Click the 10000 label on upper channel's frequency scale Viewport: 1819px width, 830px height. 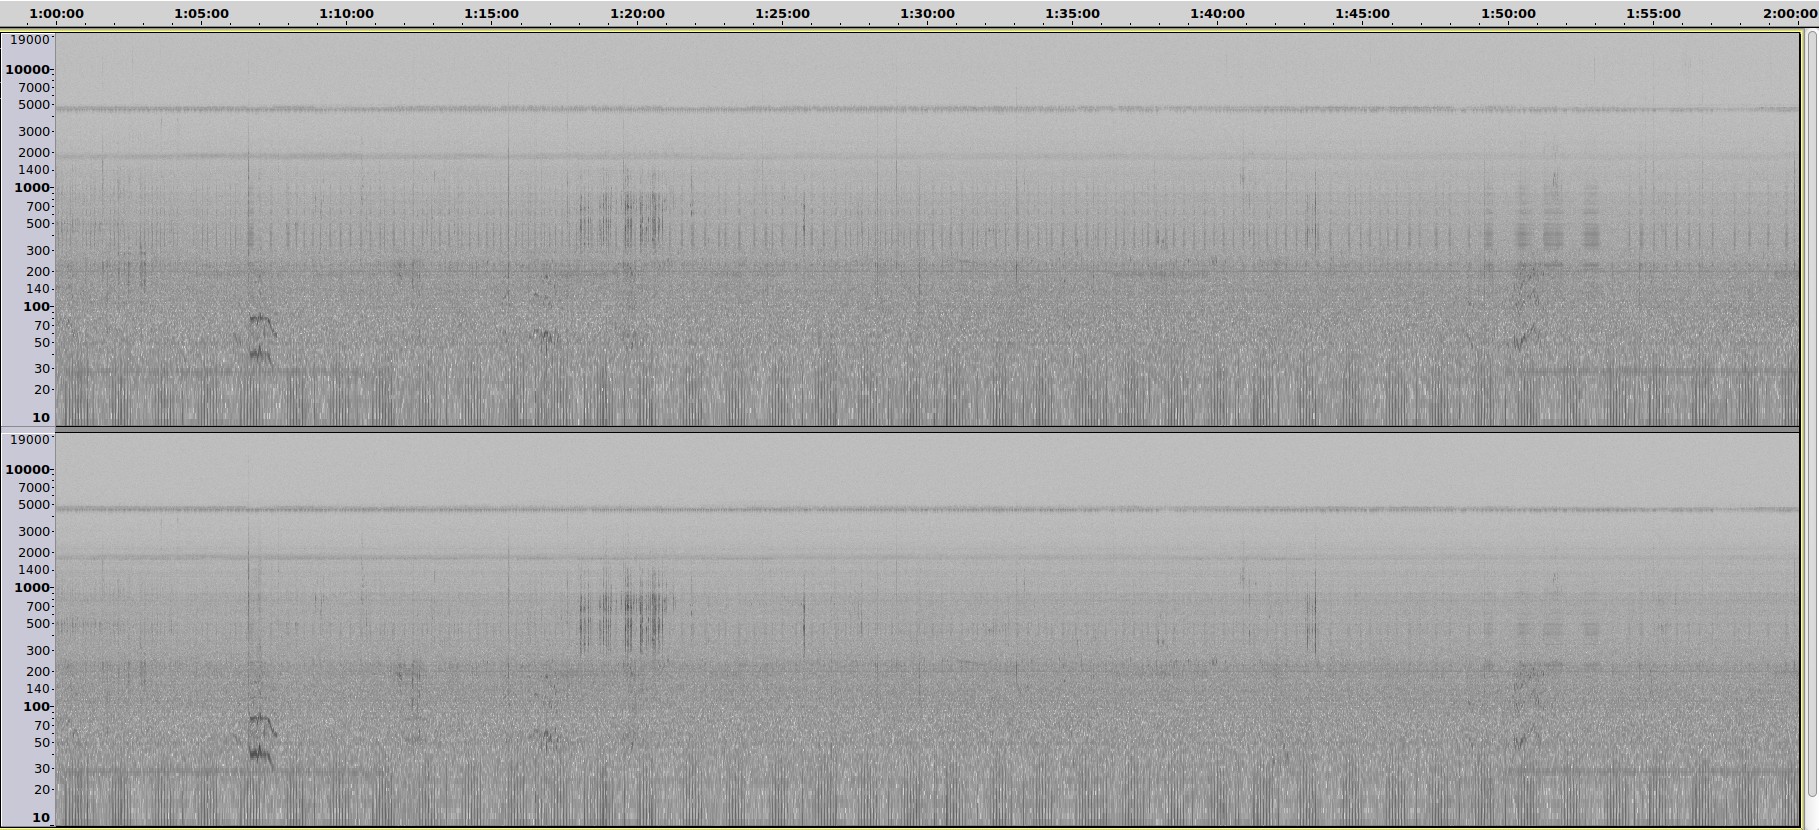coord(27,70)
